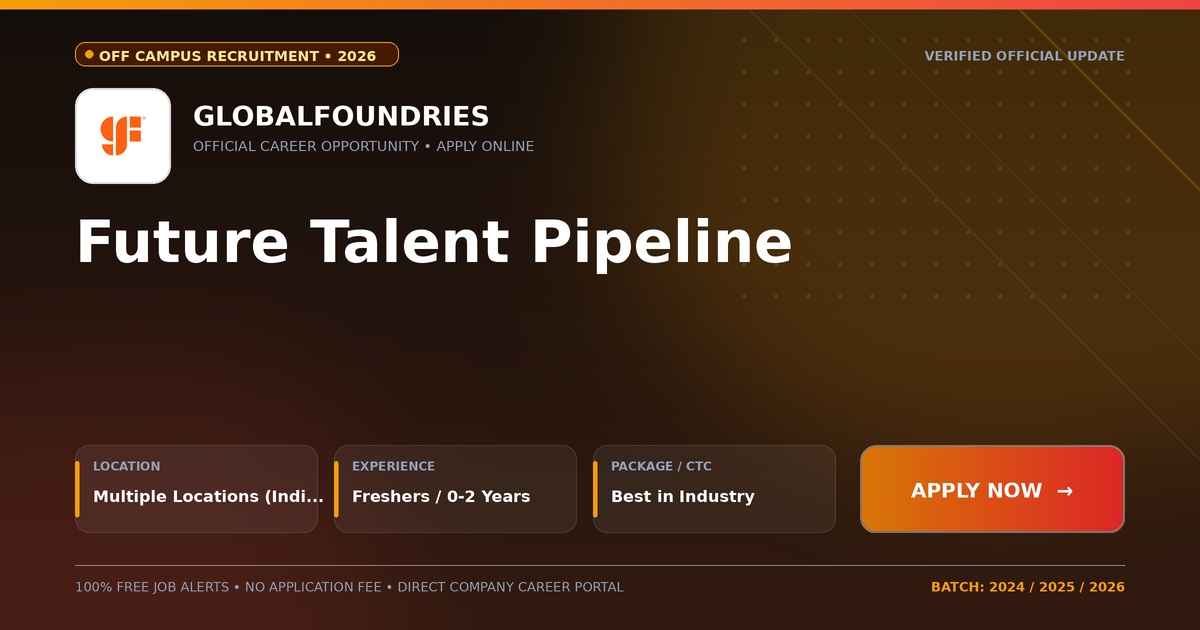
Task: Click the orange accent bar on Location card
Action: 77,489
